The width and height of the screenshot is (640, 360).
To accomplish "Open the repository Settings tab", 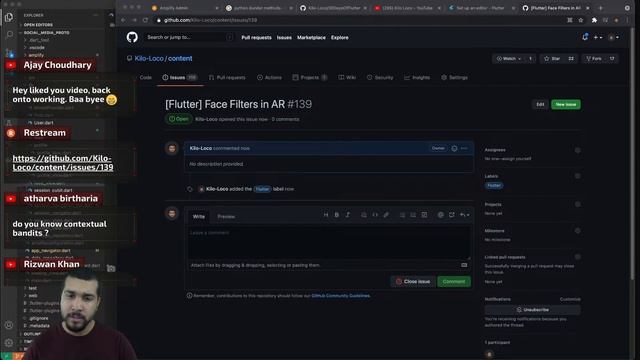I will [454, 78].
